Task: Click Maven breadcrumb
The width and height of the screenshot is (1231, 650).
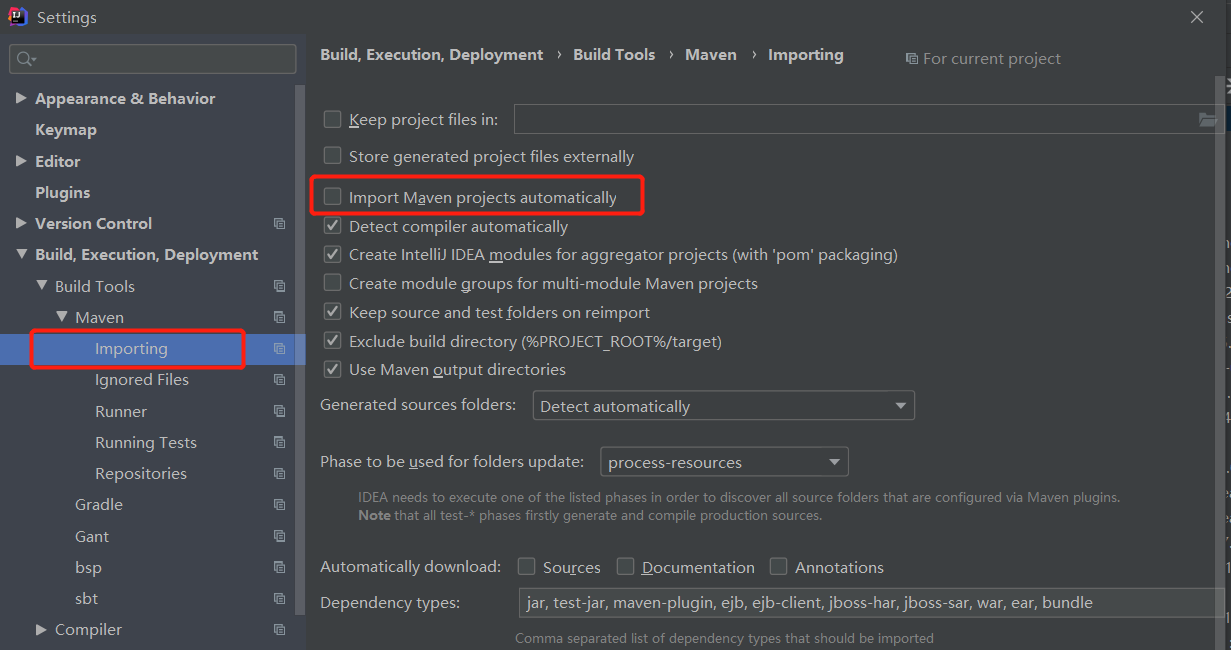Action: pos(711,55)
